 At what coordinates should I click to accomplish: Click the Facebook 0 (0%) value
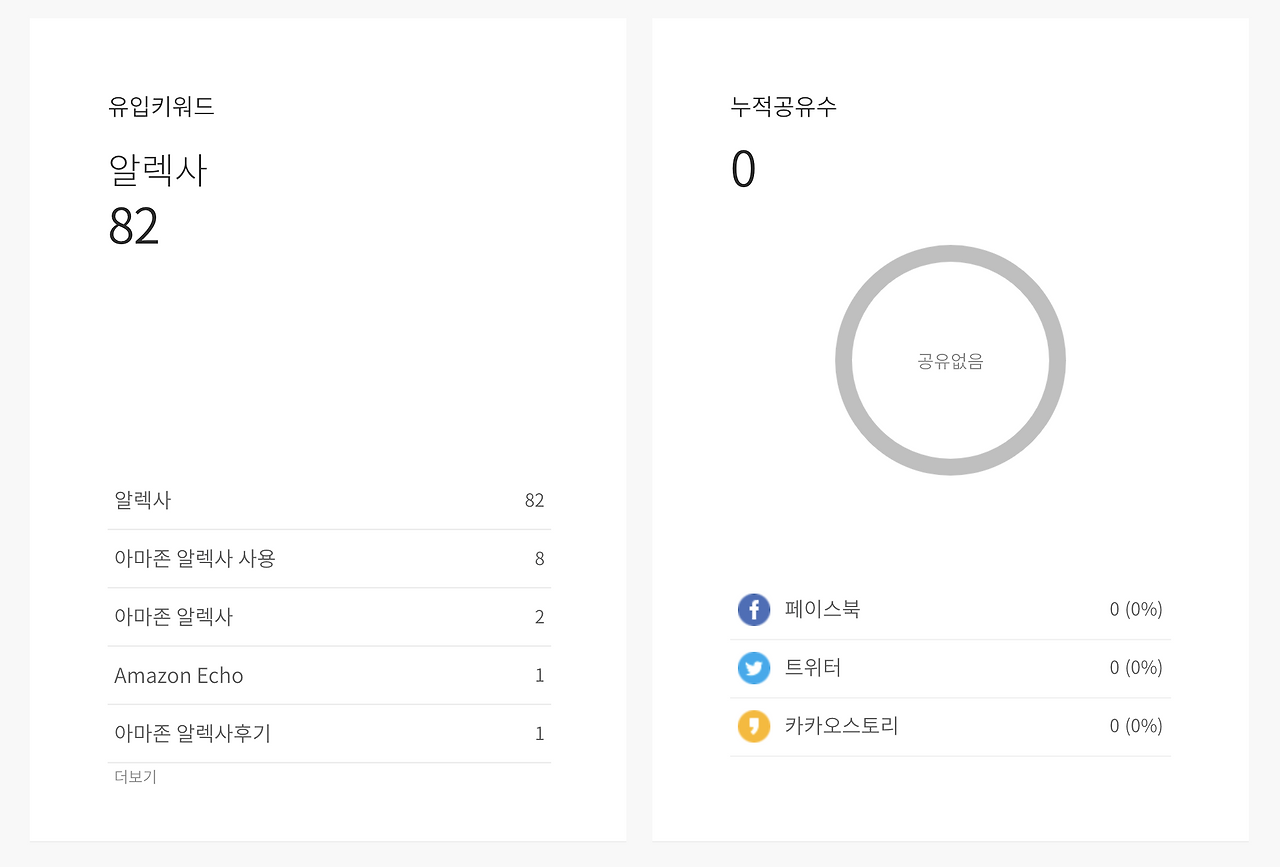coord(1135,609)
